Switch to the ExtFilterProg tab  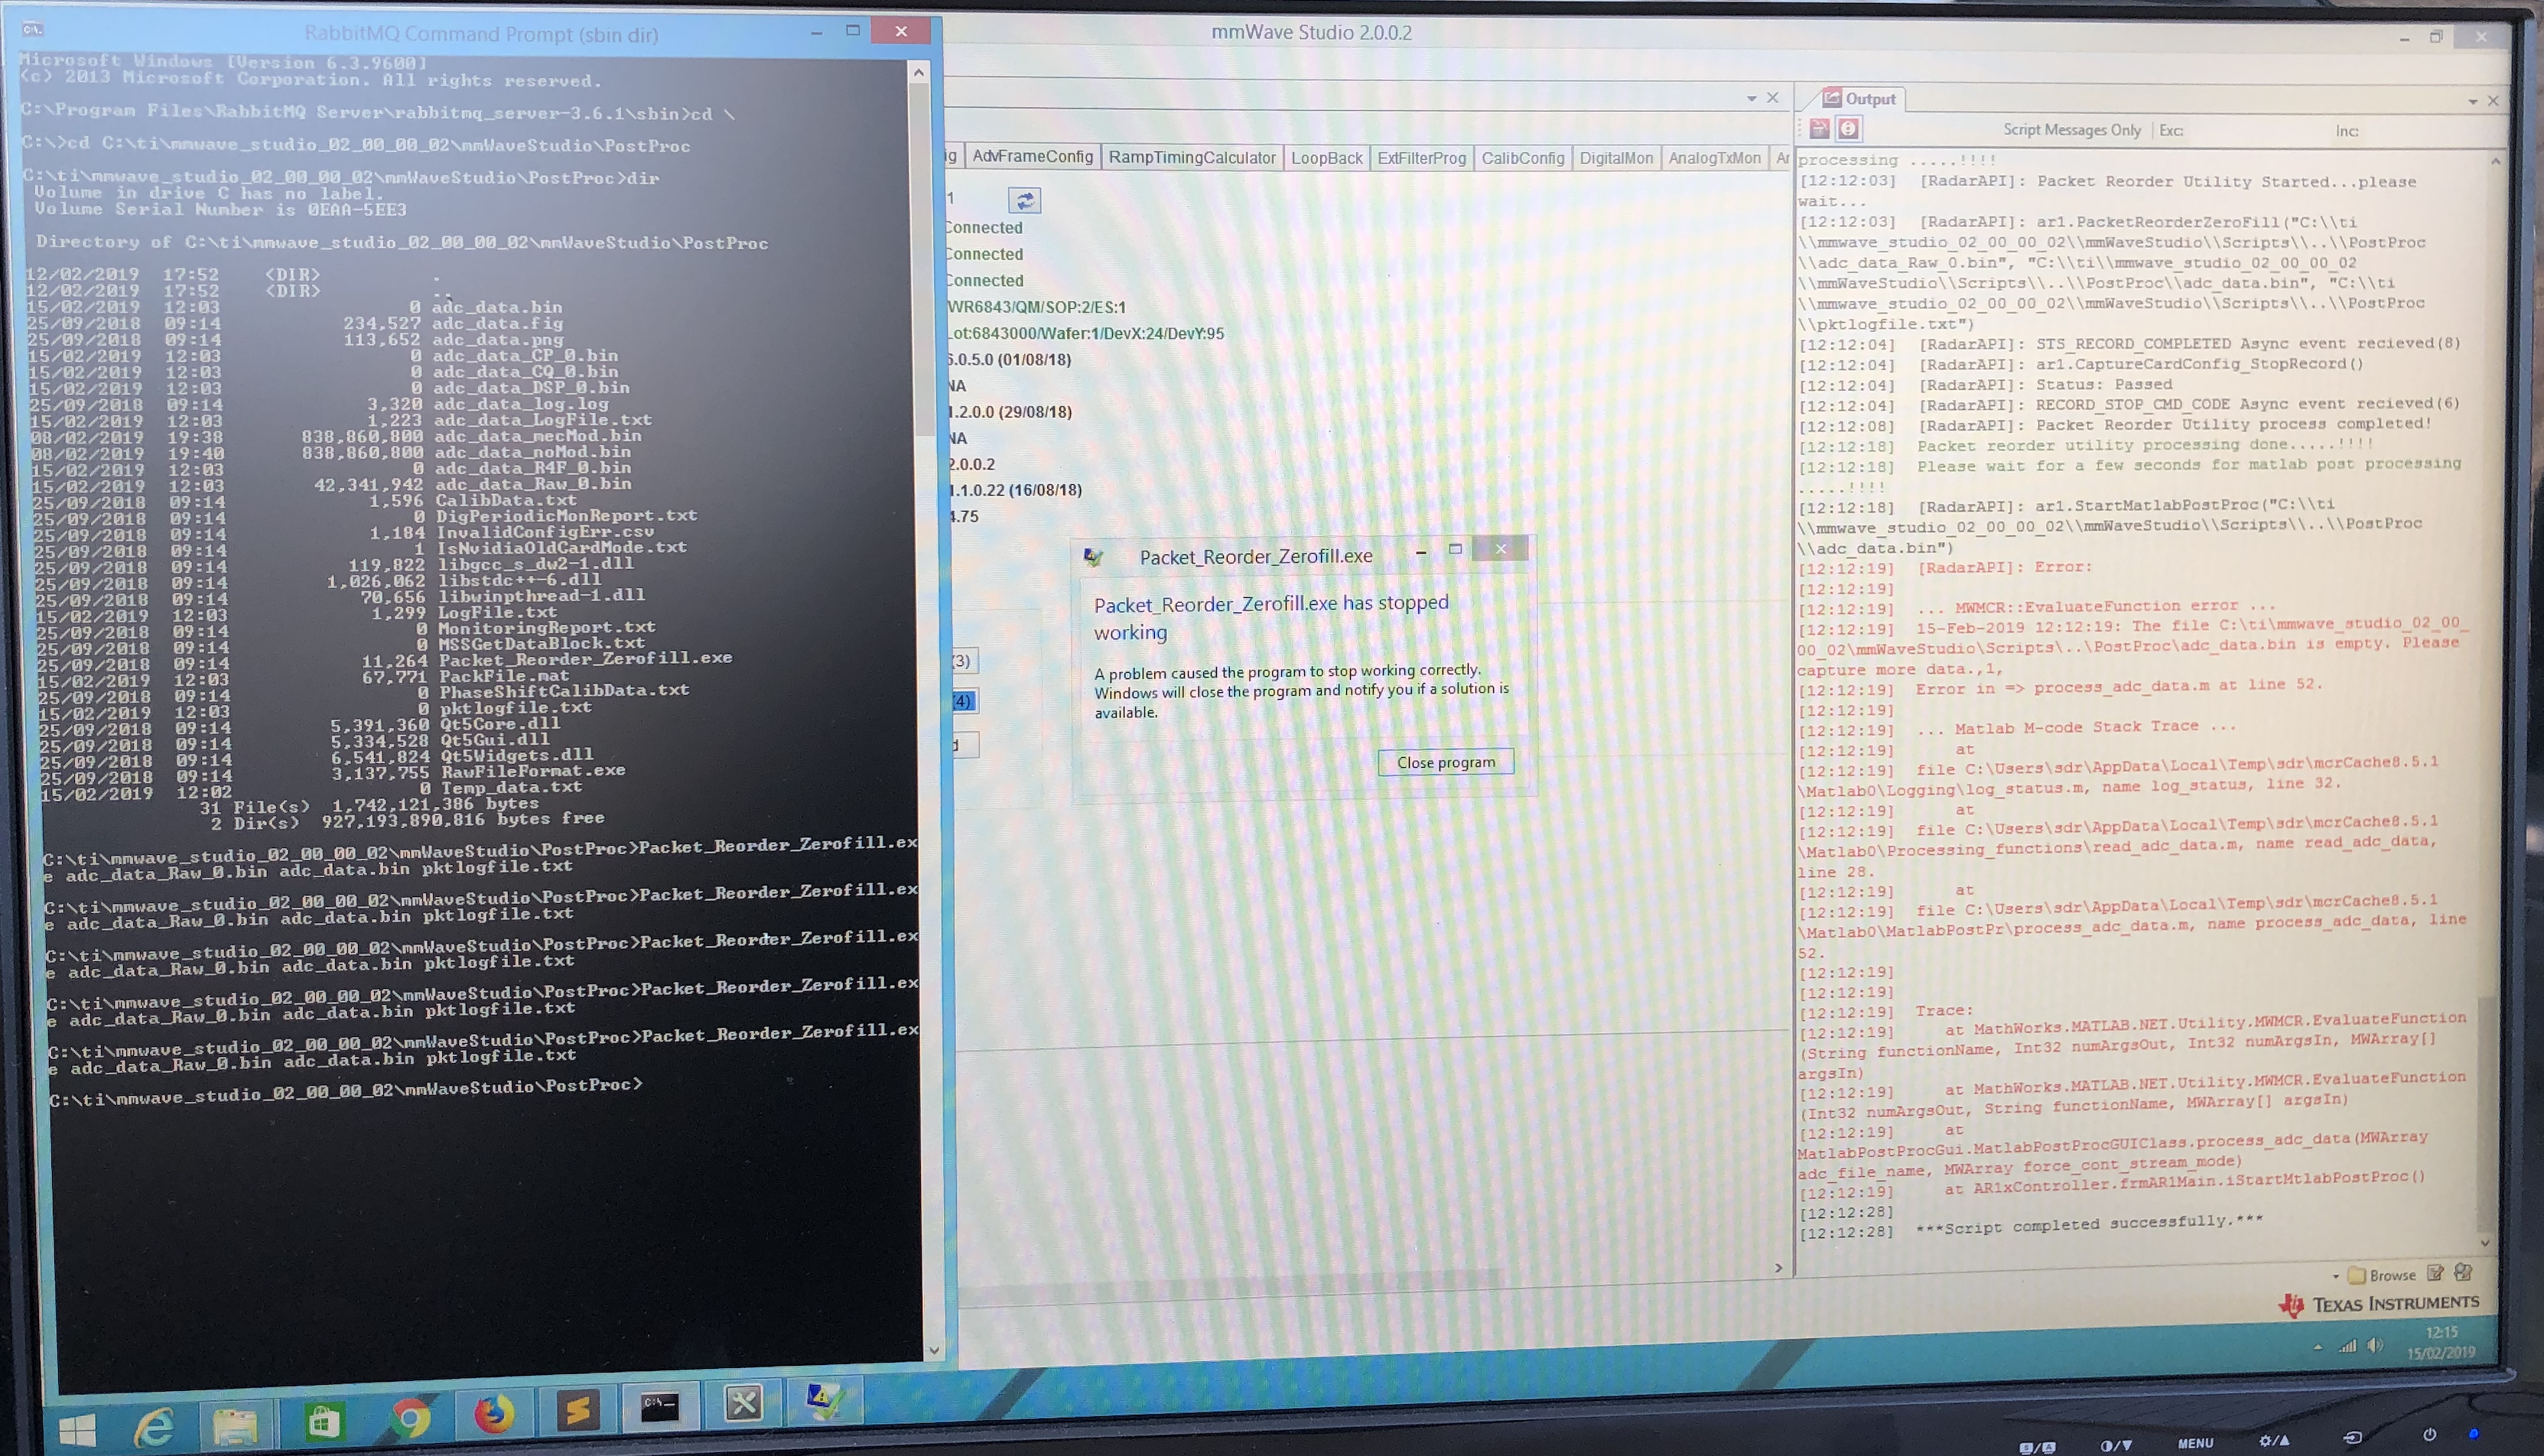(1421, 158)
